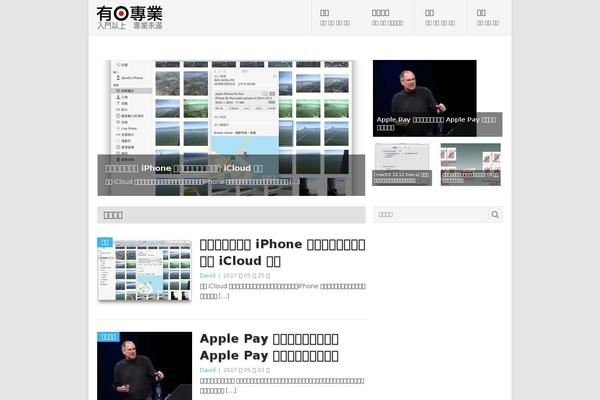Screen dimensions: 600x400
Task: Click the category tag on Apple Pay thumbnail
Action: [108, 337]
